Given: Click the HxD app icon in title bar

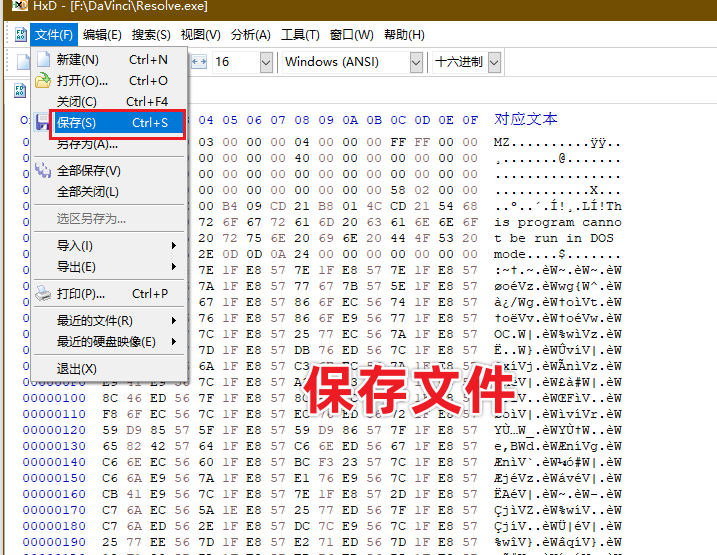Looking at the screenshot, I should click(19, 5).
